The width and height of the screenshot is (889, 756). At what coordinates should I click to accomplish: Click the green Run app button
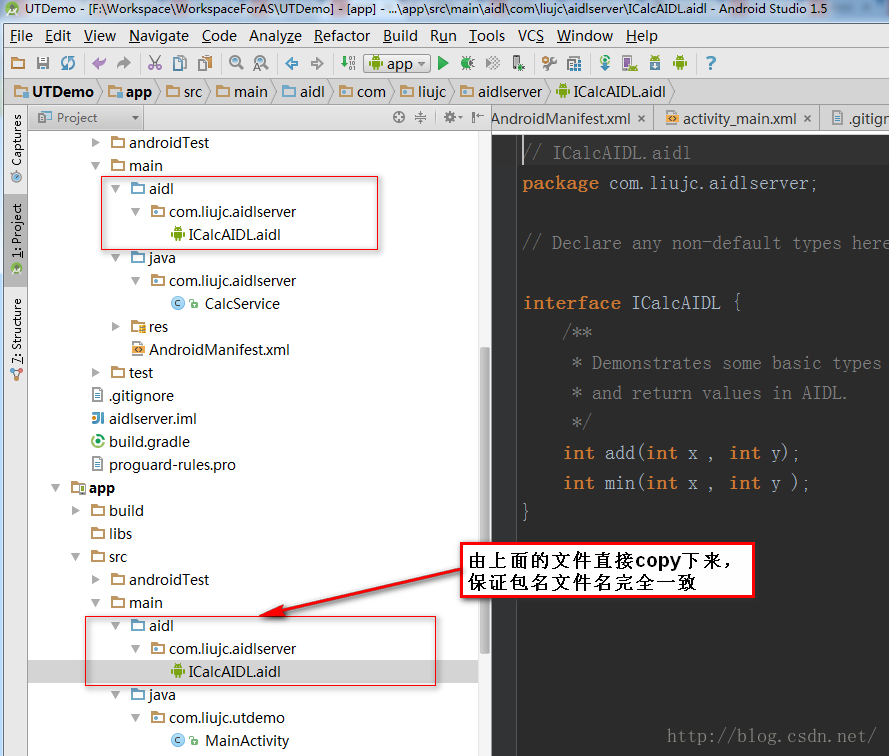coord(443,63)
